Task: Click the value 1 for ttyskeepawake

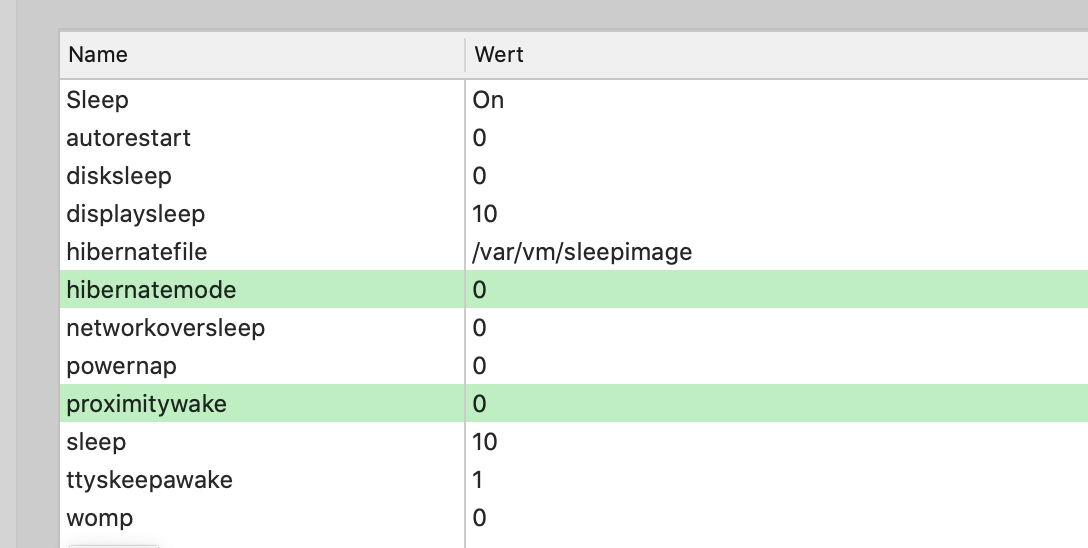Action: point(478,480)
